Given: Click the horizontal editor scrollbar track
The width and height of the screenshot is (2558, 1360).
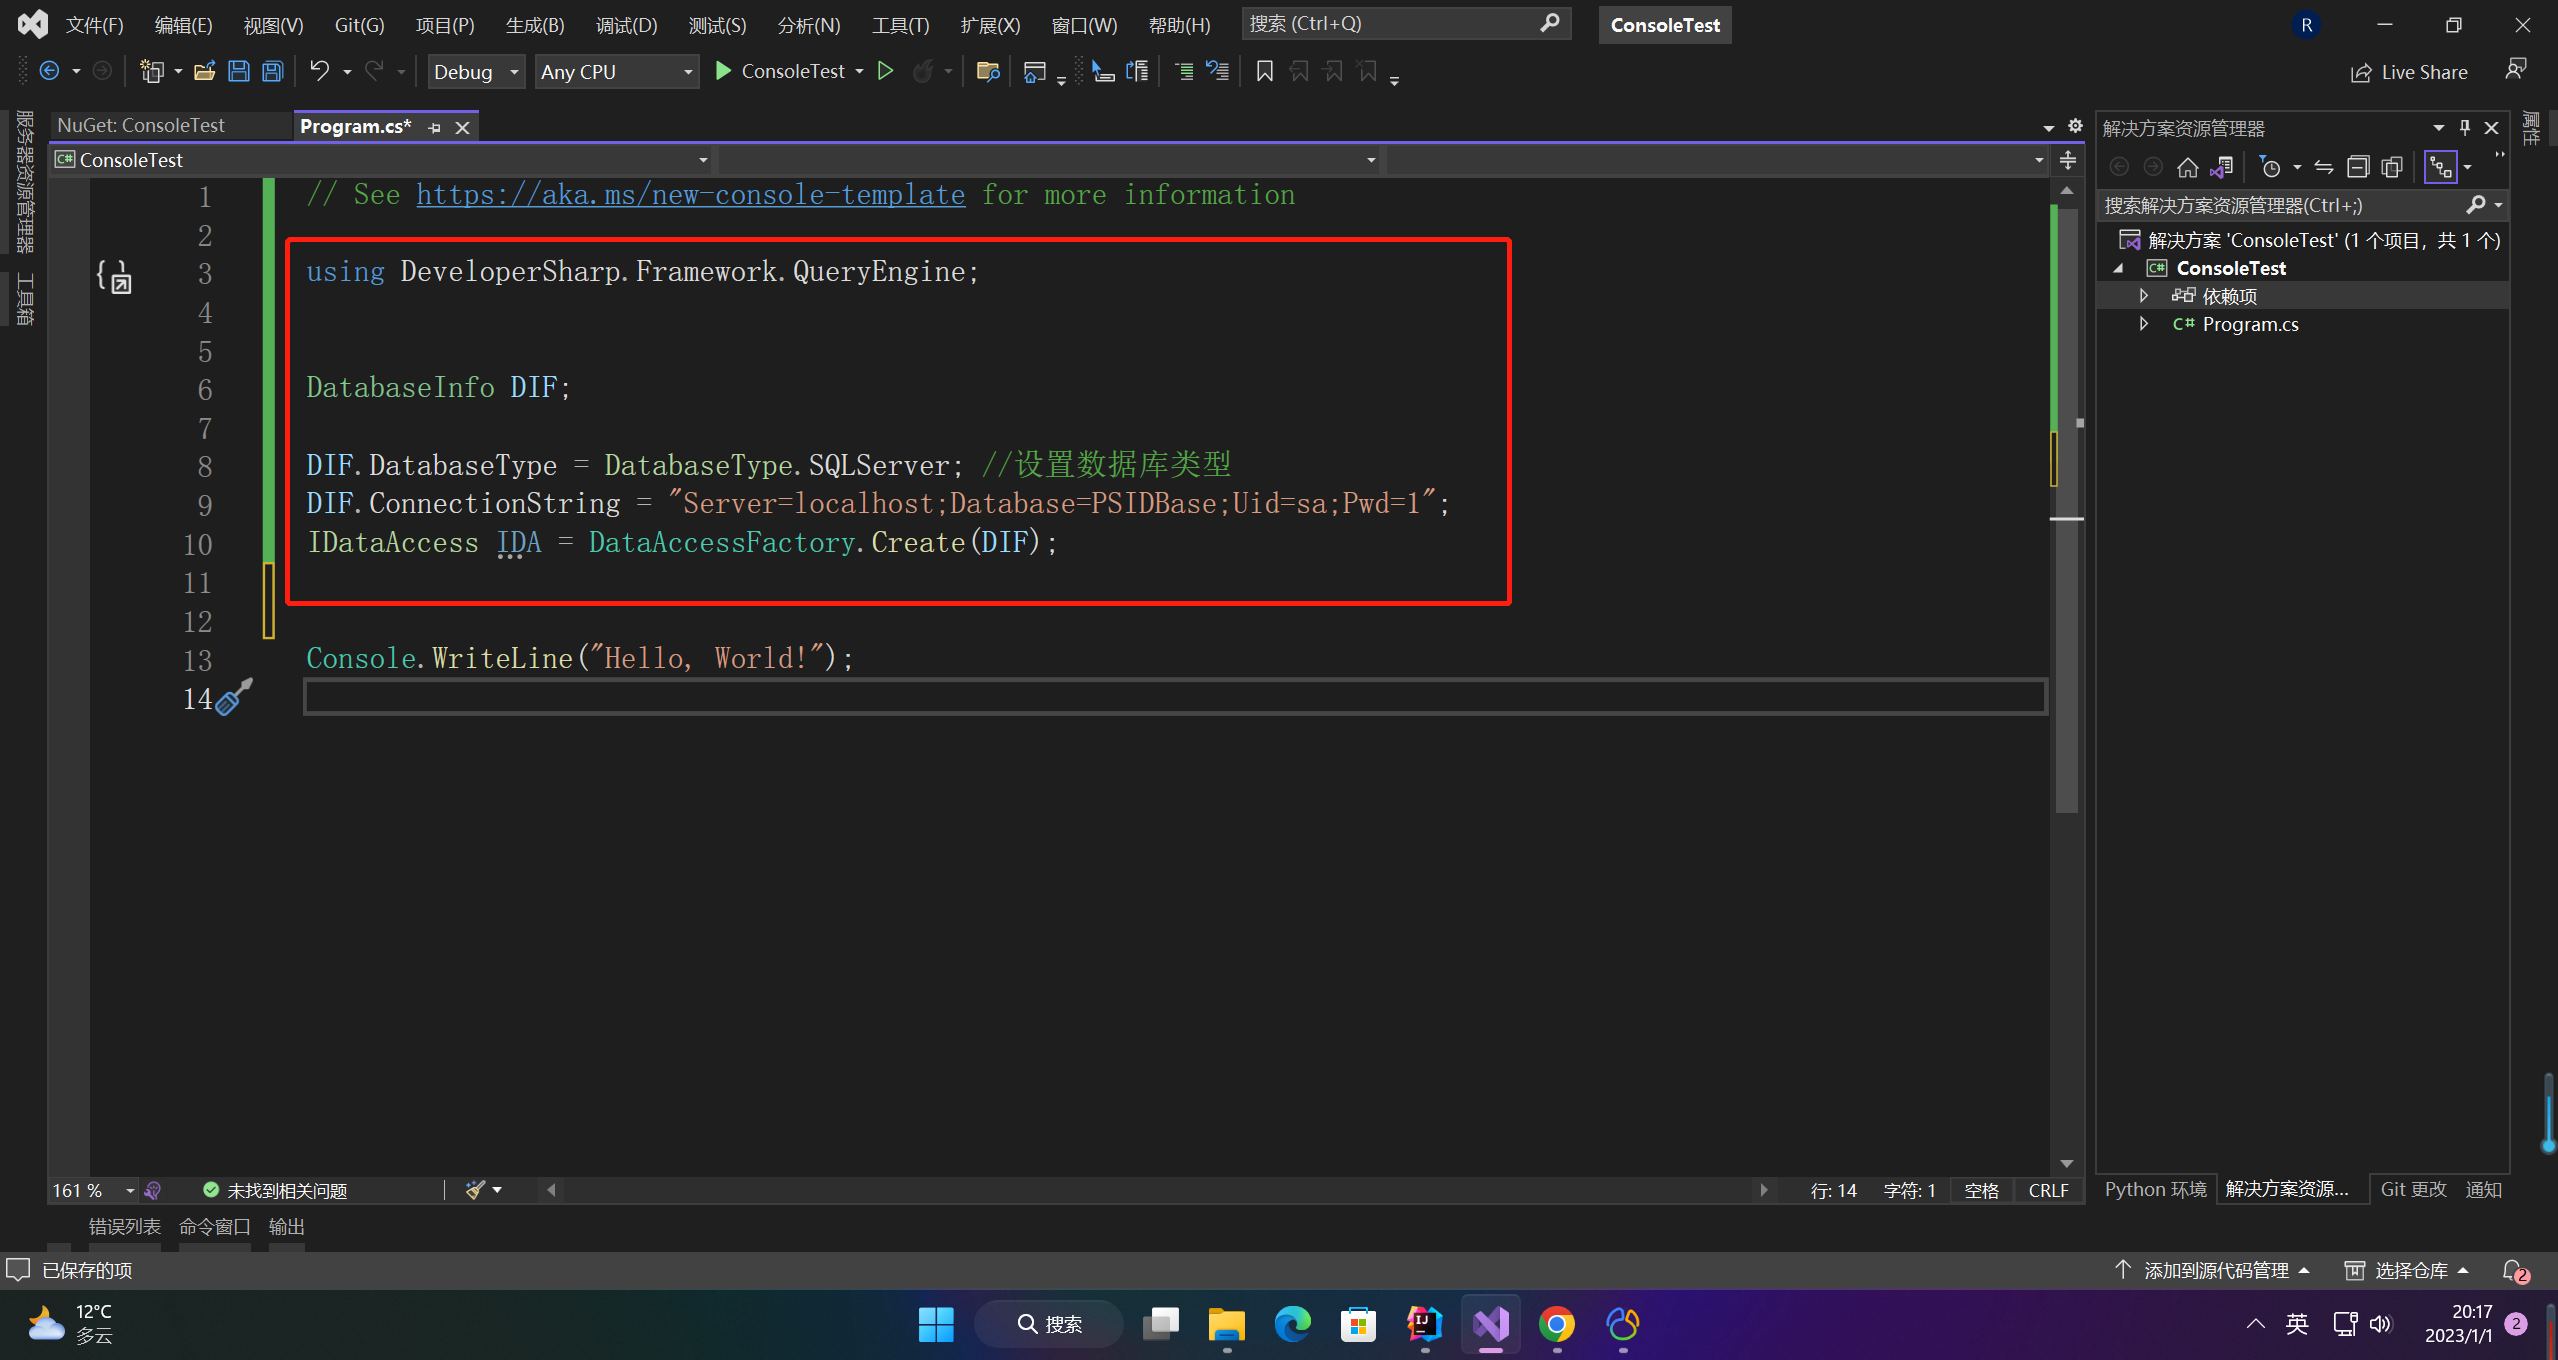Looking at the screenshot, I should tap(1156, 1190).
